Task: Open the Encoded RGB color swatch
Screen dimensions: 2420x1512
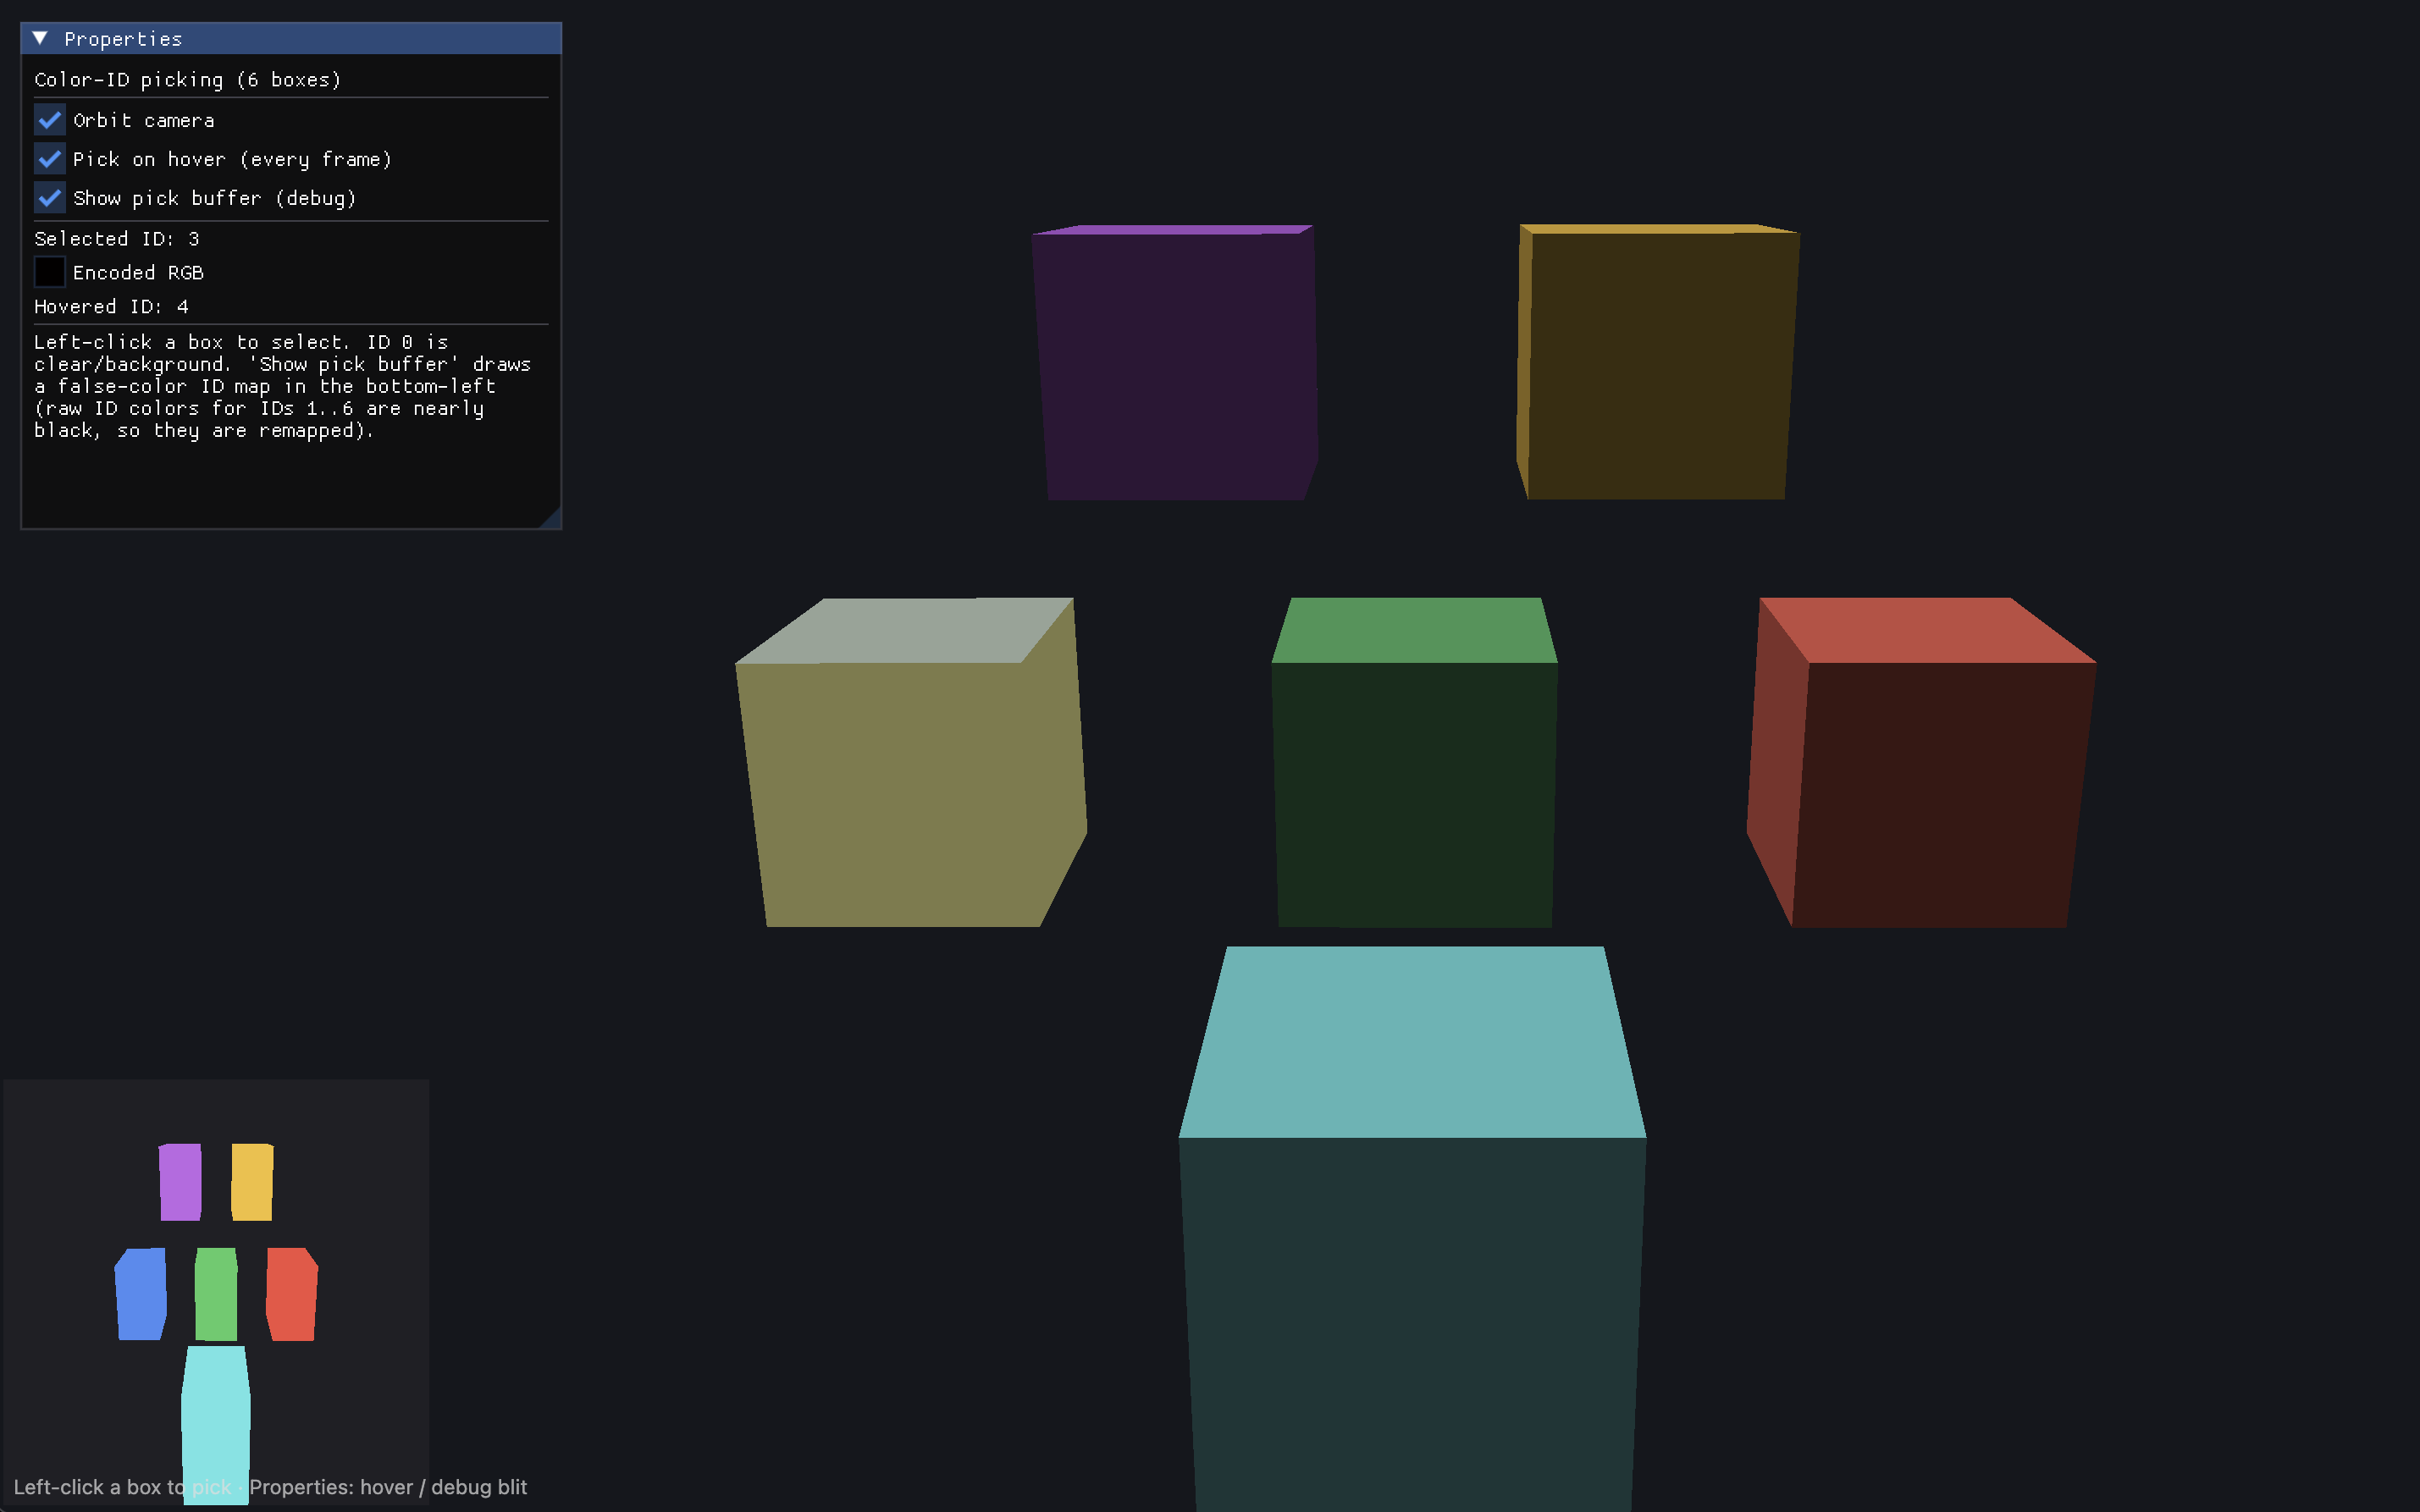Action: click(x=50, y=272)
